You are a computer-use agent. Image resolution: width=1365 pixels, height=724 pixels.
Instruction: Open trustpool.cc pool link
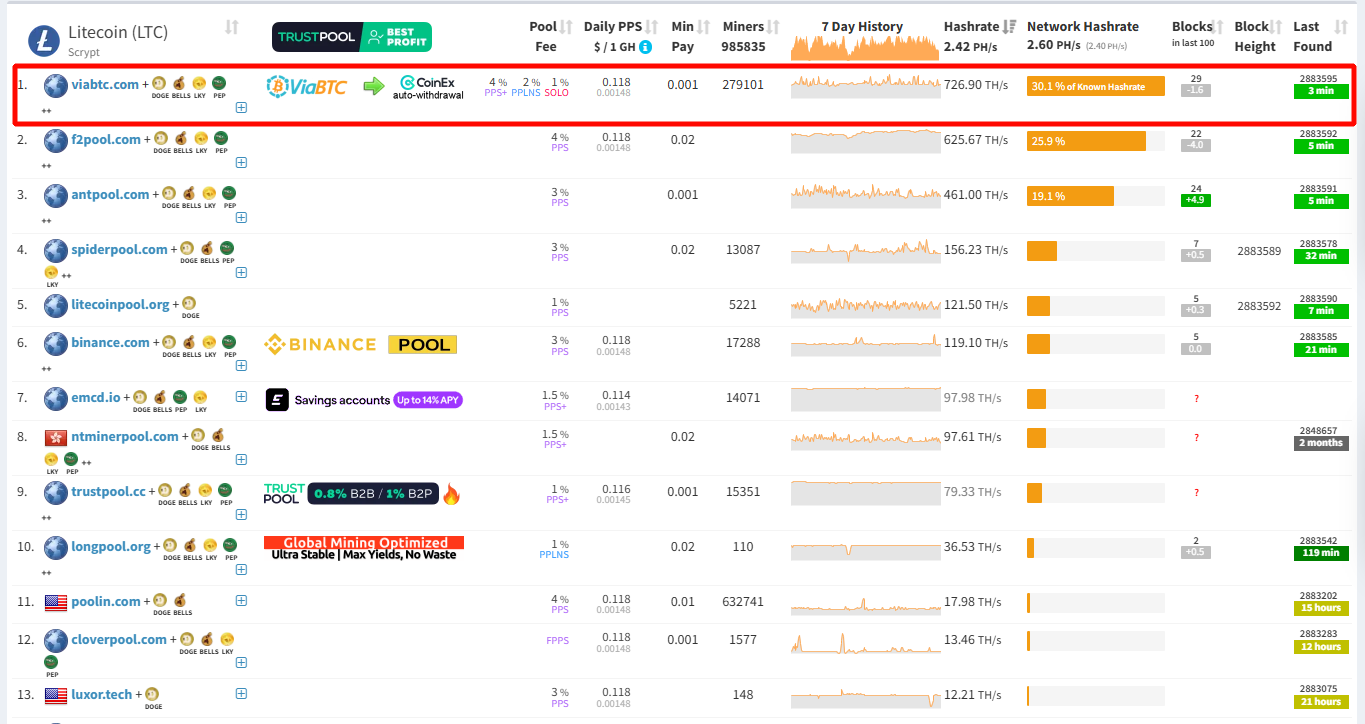(108, 491)
